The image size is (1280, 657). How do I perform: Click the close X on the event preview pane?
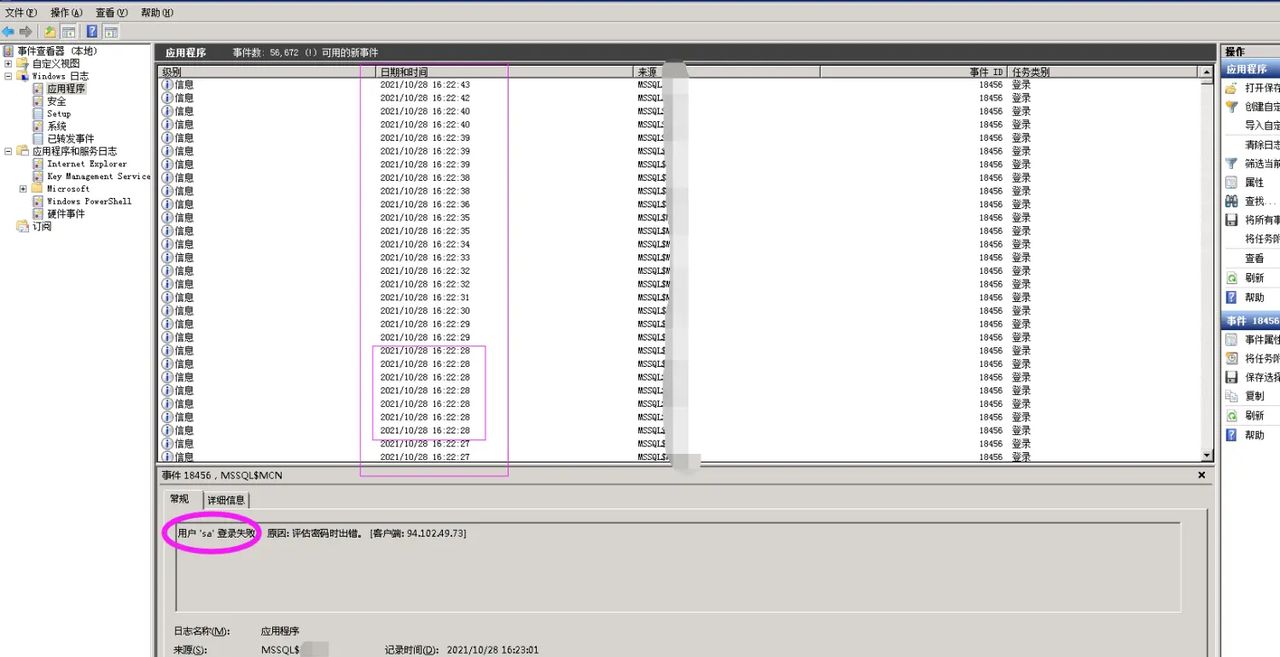(1202, 476)
